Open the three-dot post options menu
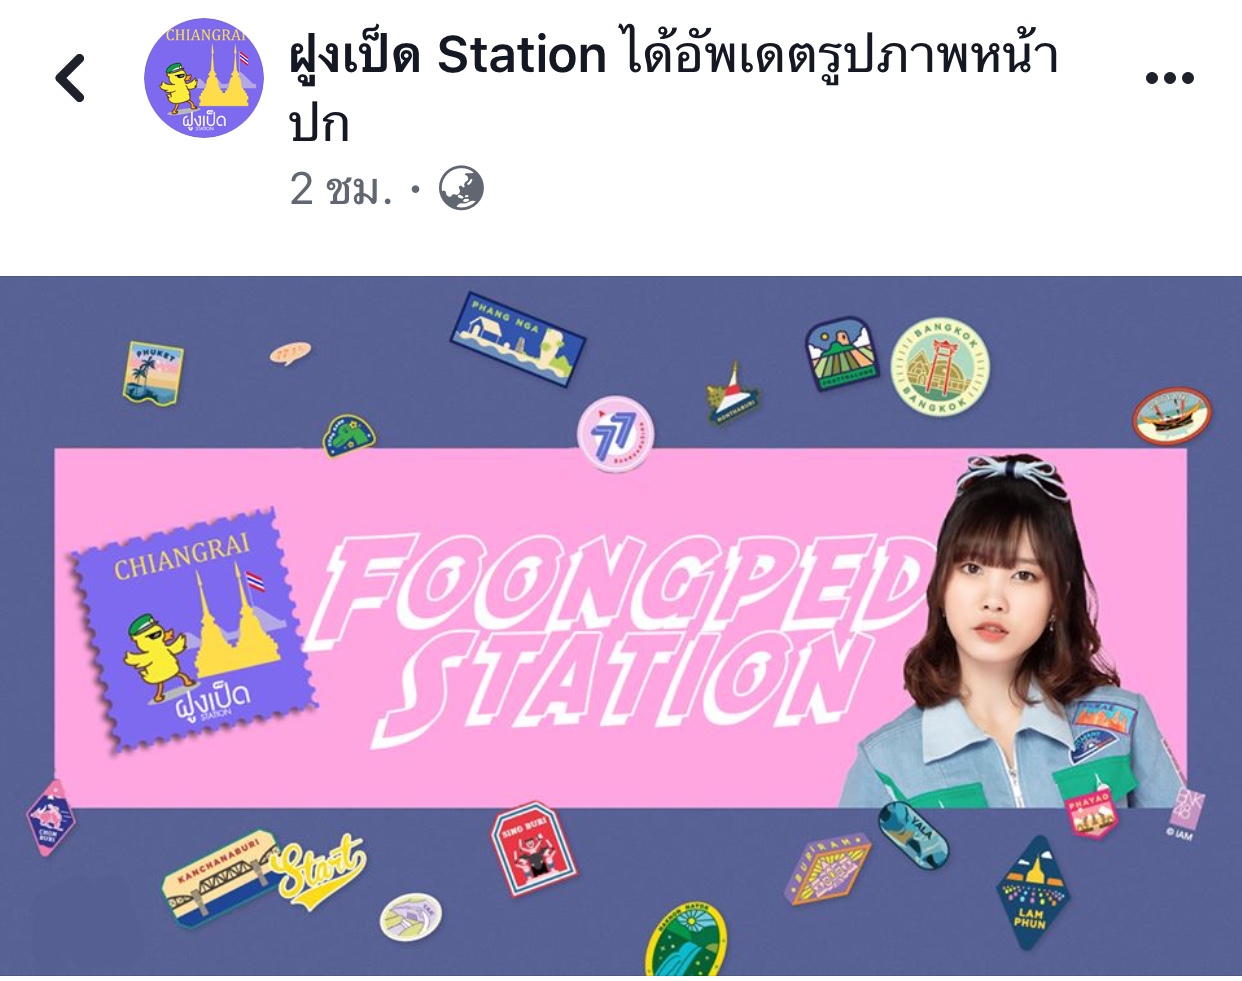 click(x=1169, y=78)
